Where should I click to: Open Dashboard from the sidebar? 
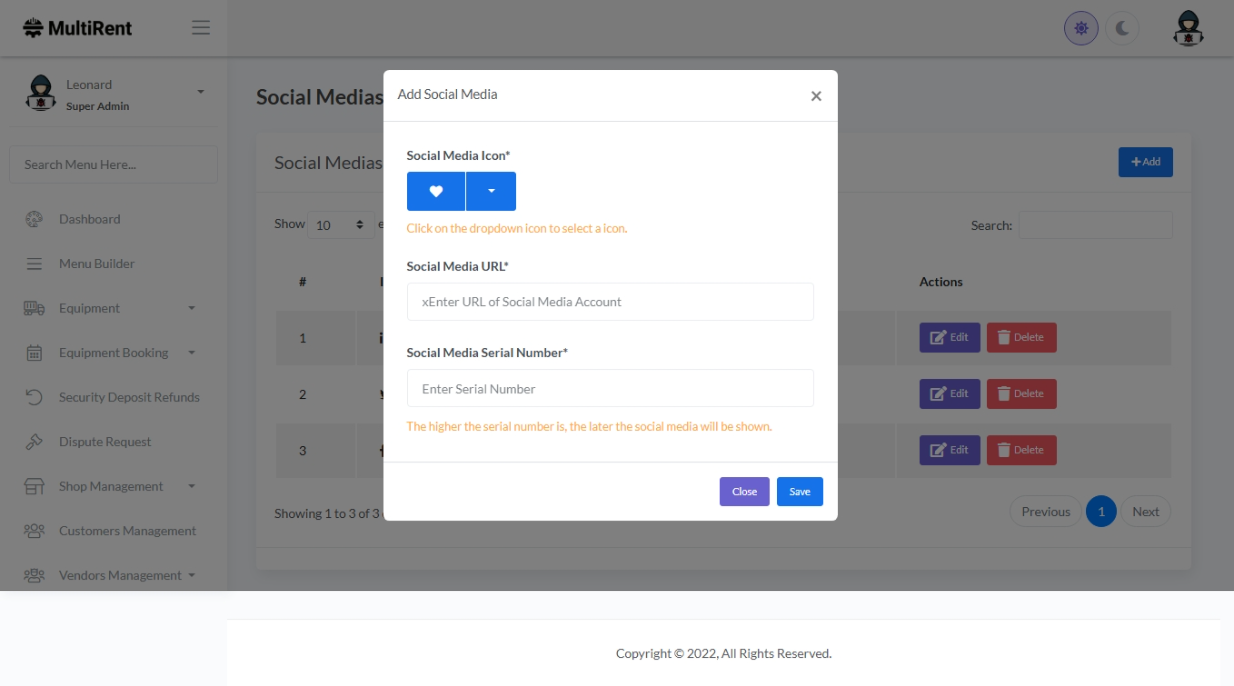89,219
